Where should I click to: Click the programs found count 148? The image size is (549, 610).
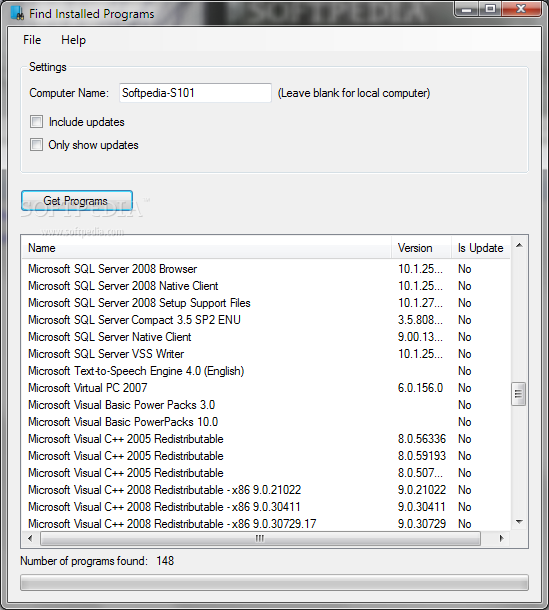165,561
